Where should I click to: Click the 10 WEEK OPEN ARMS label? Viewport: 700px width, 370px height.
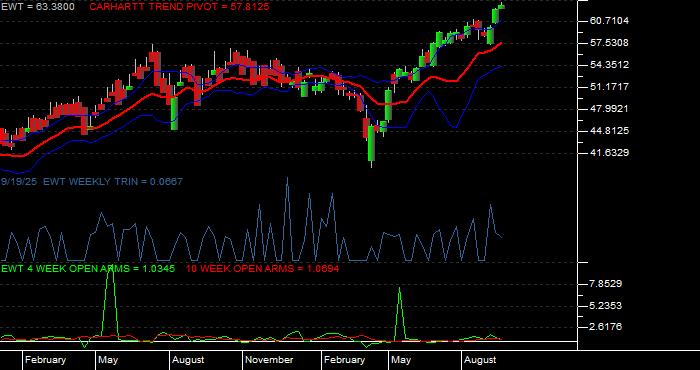262,269
